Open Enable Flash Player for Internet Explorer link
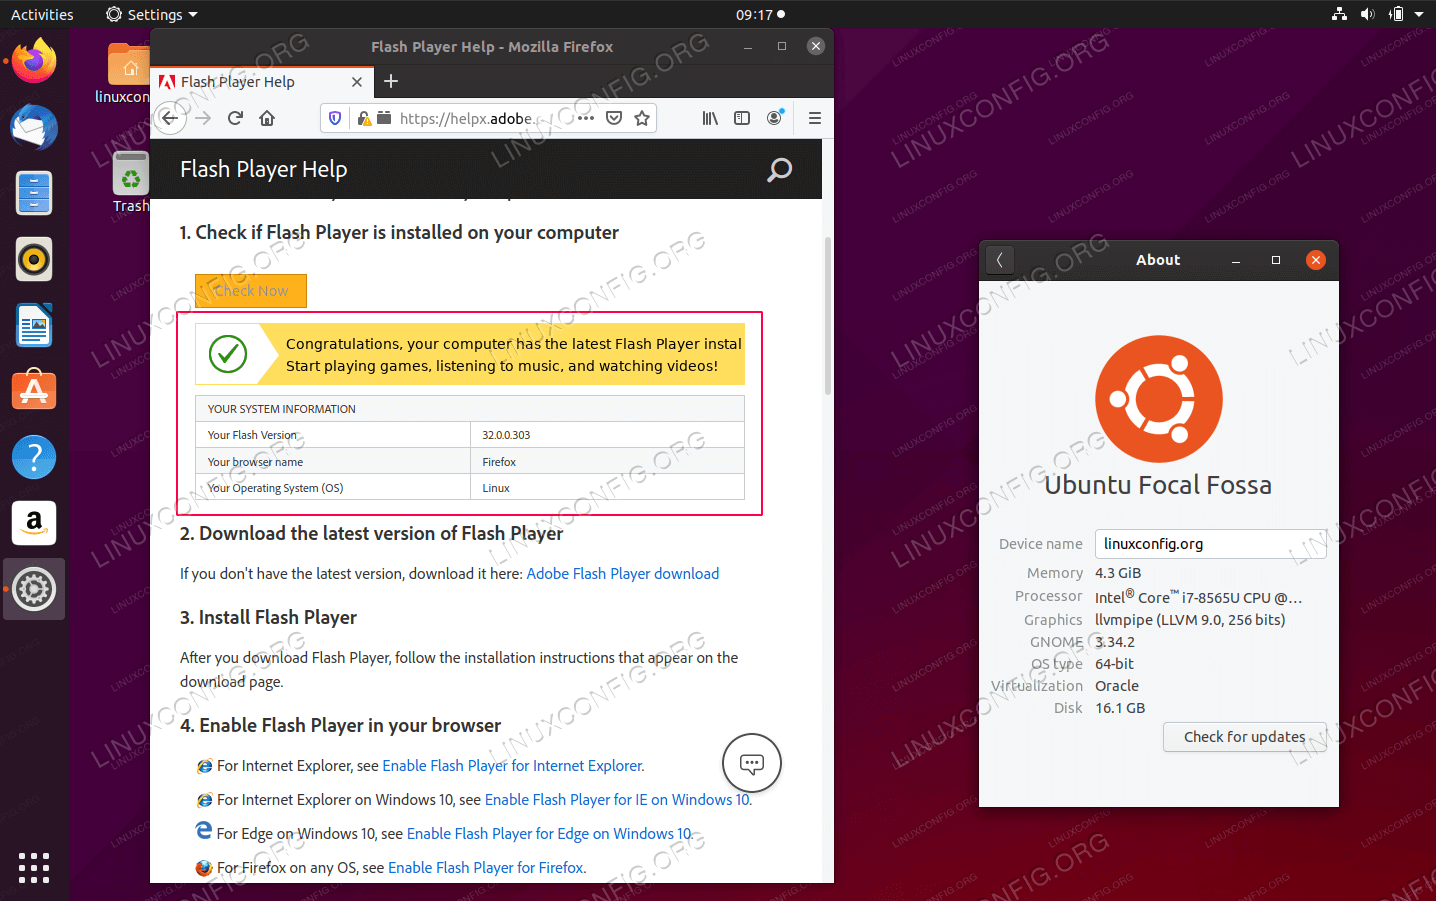The width and height of the screenshot is (1436, 901). [513, 766]
